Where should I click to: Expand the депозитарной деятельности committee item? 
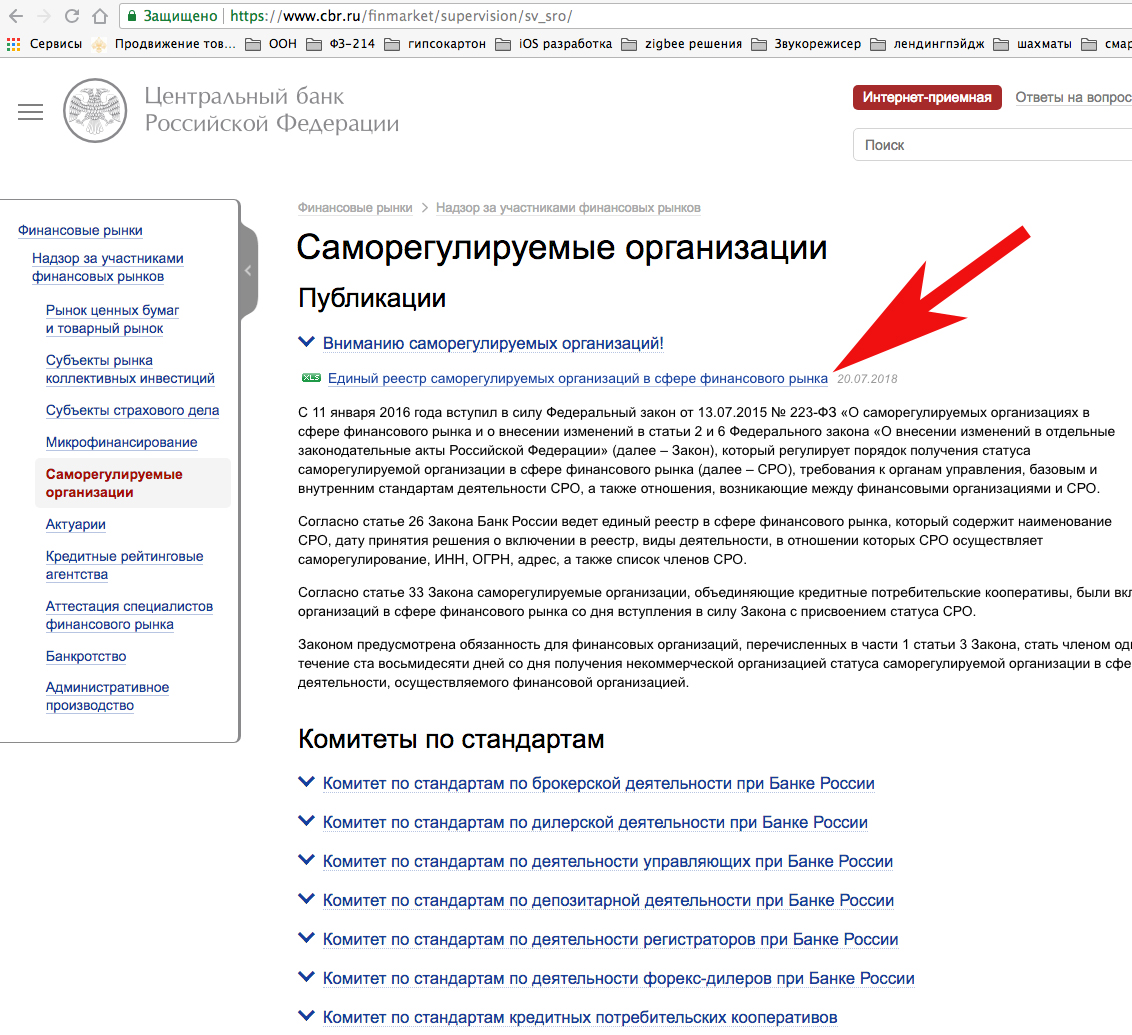[608, 901]
